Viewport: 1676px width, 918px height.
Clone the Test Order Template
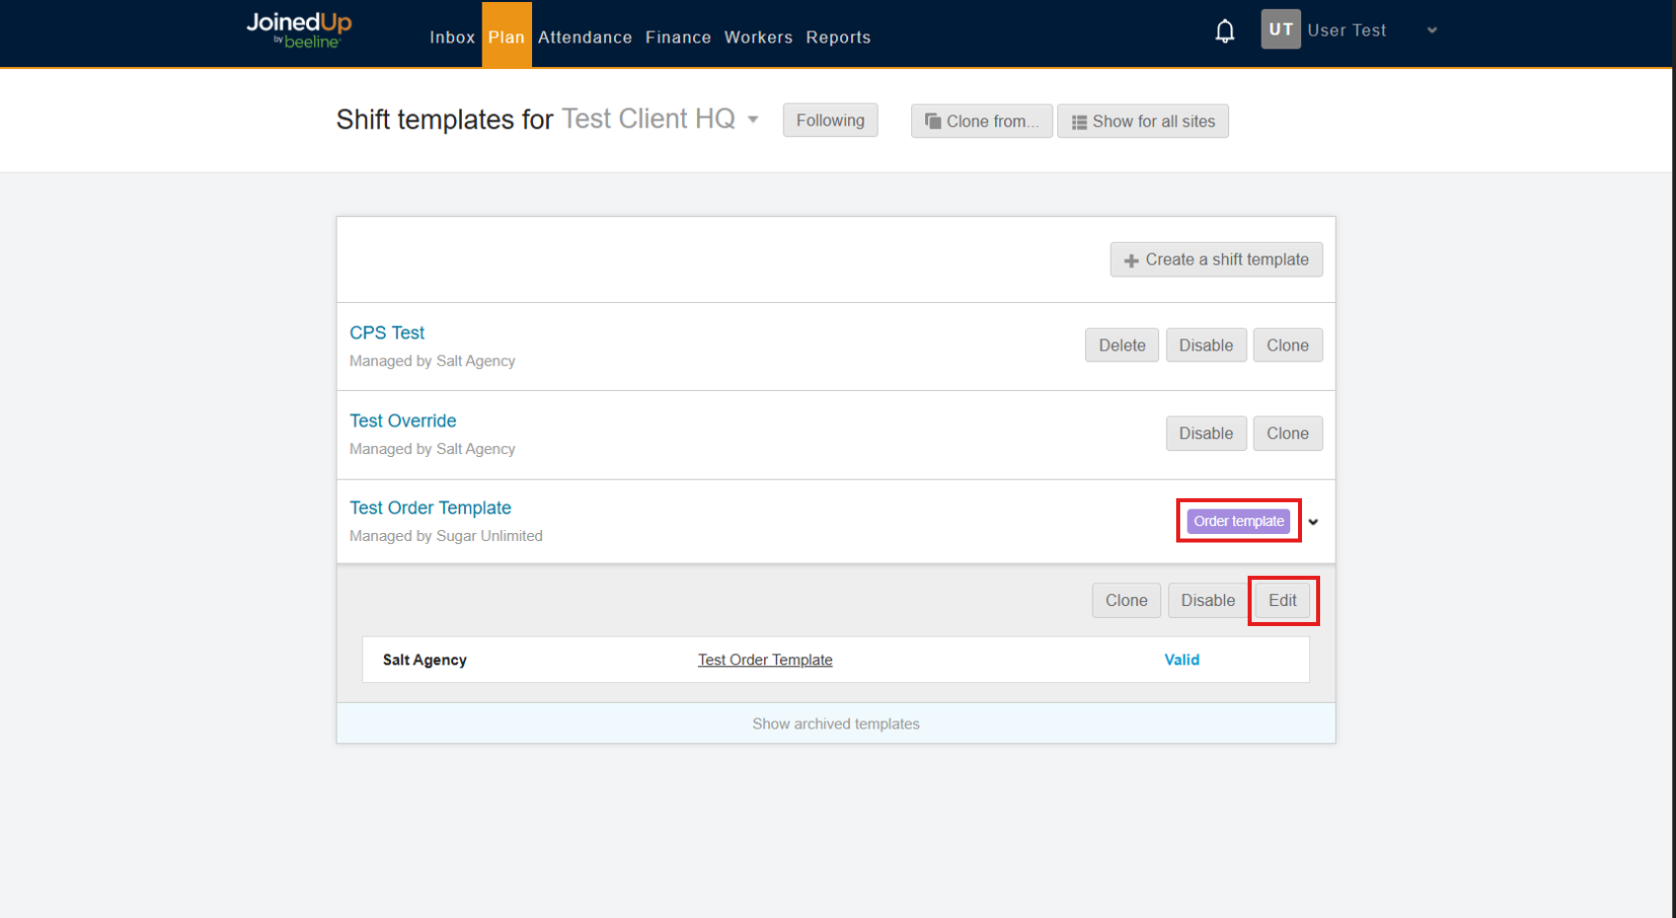pos(1126,600)
